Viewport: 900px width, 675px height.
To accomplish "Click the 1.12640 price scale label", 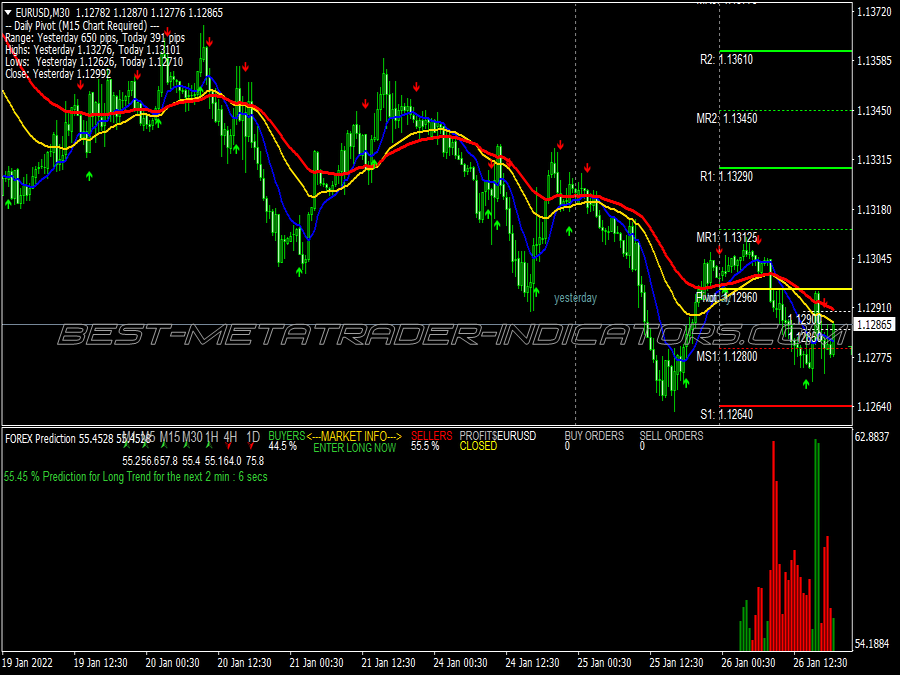I will click(x=874, y=407).
